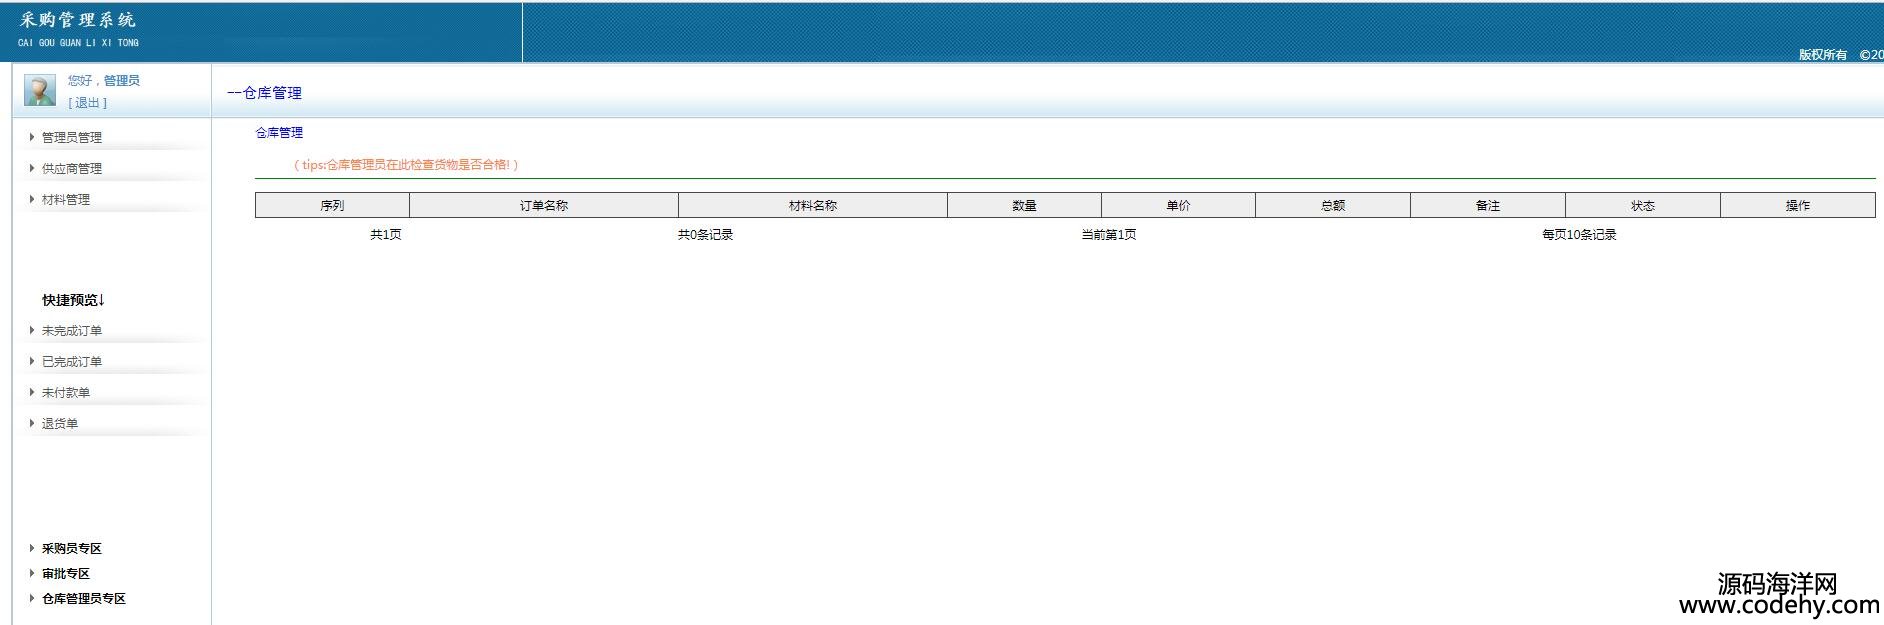Expand arrow beside 供应商管理
The image size is (1884, 625).
click(32, 168)
